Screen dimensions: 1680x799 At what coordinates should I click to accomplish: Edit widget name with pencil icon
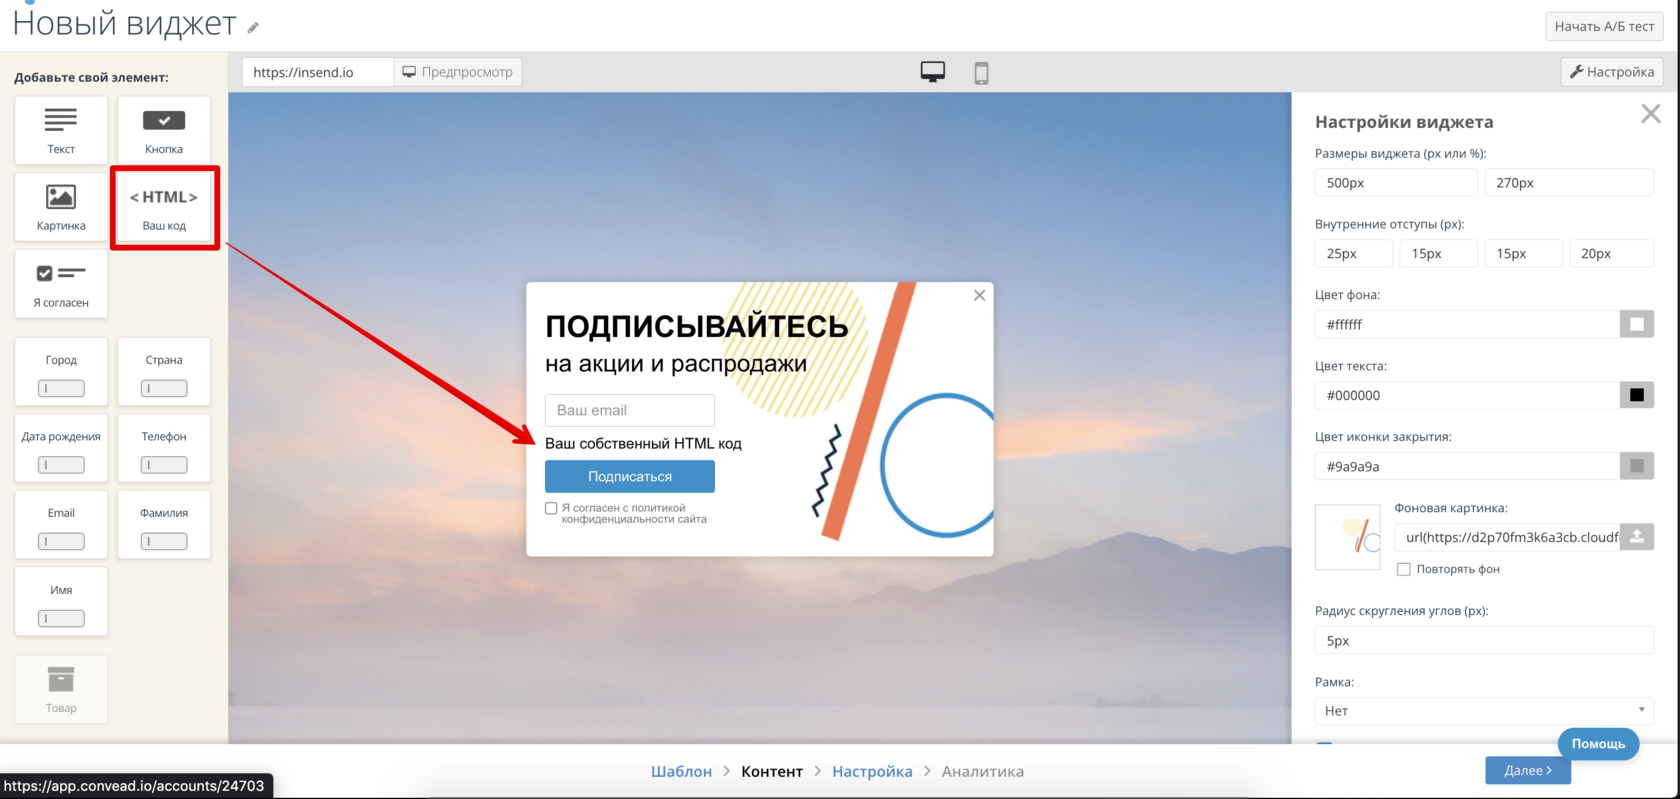click(253, 27)
